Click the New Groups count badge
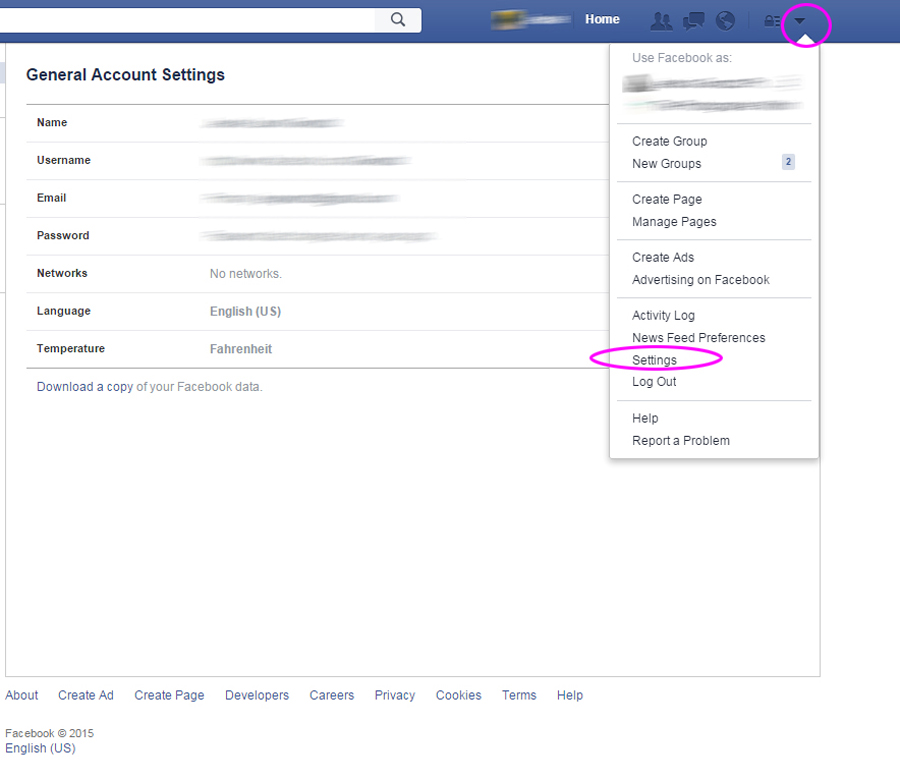The height and width of the screenshot is (780, 900). click(x=788, y=162)
